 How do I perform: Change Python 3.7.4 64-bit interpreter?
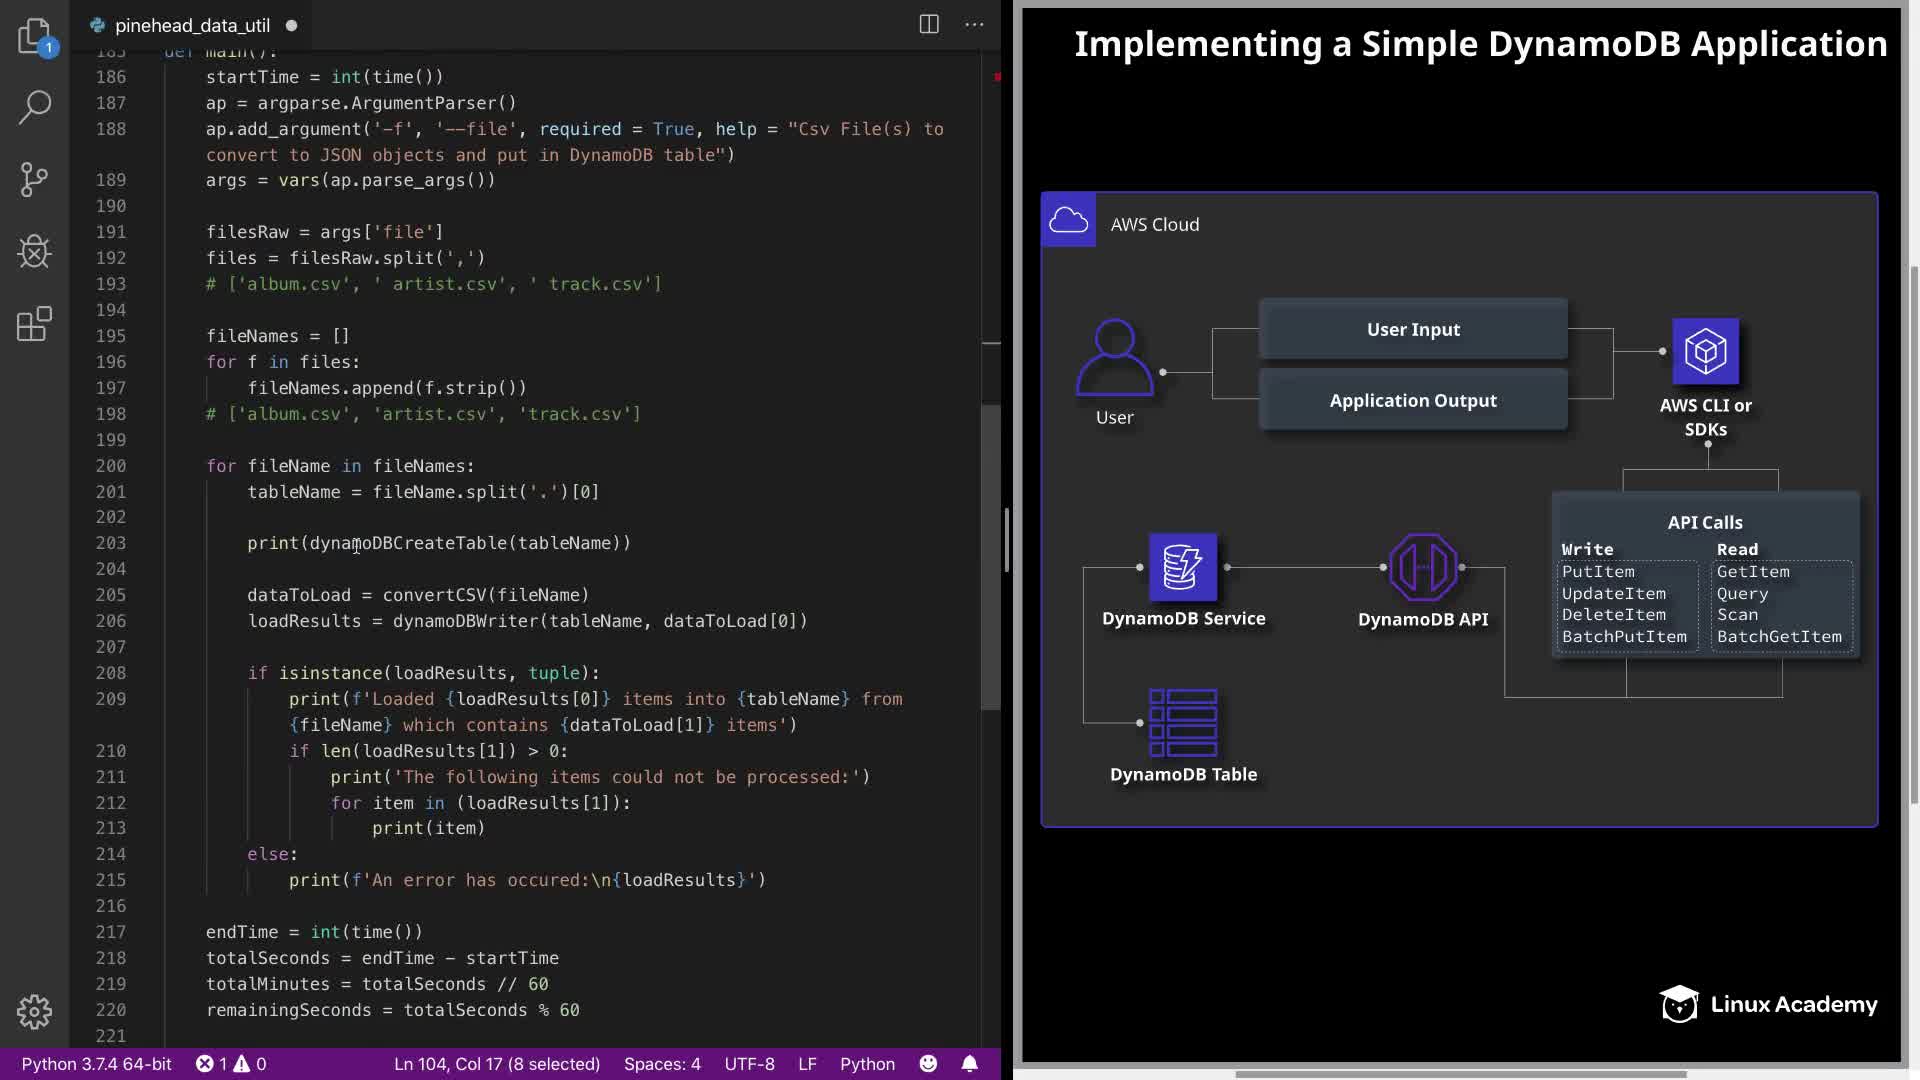coord(96,1064)
